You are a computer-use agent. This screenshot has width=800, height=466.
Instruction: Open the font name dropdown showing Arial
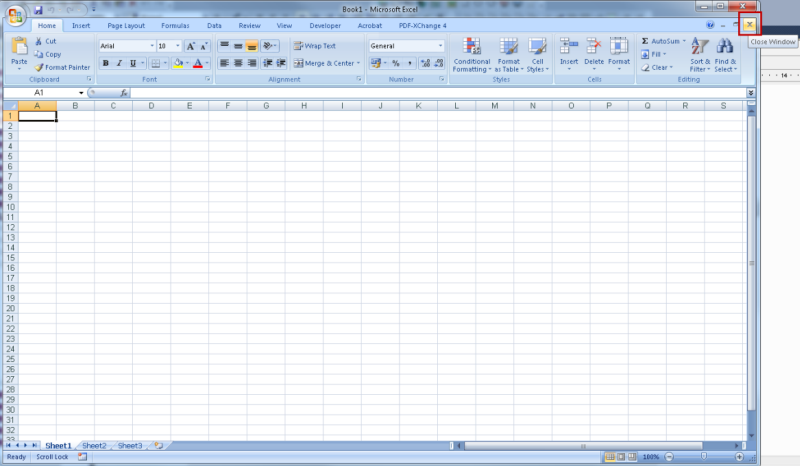pos(152,46)
